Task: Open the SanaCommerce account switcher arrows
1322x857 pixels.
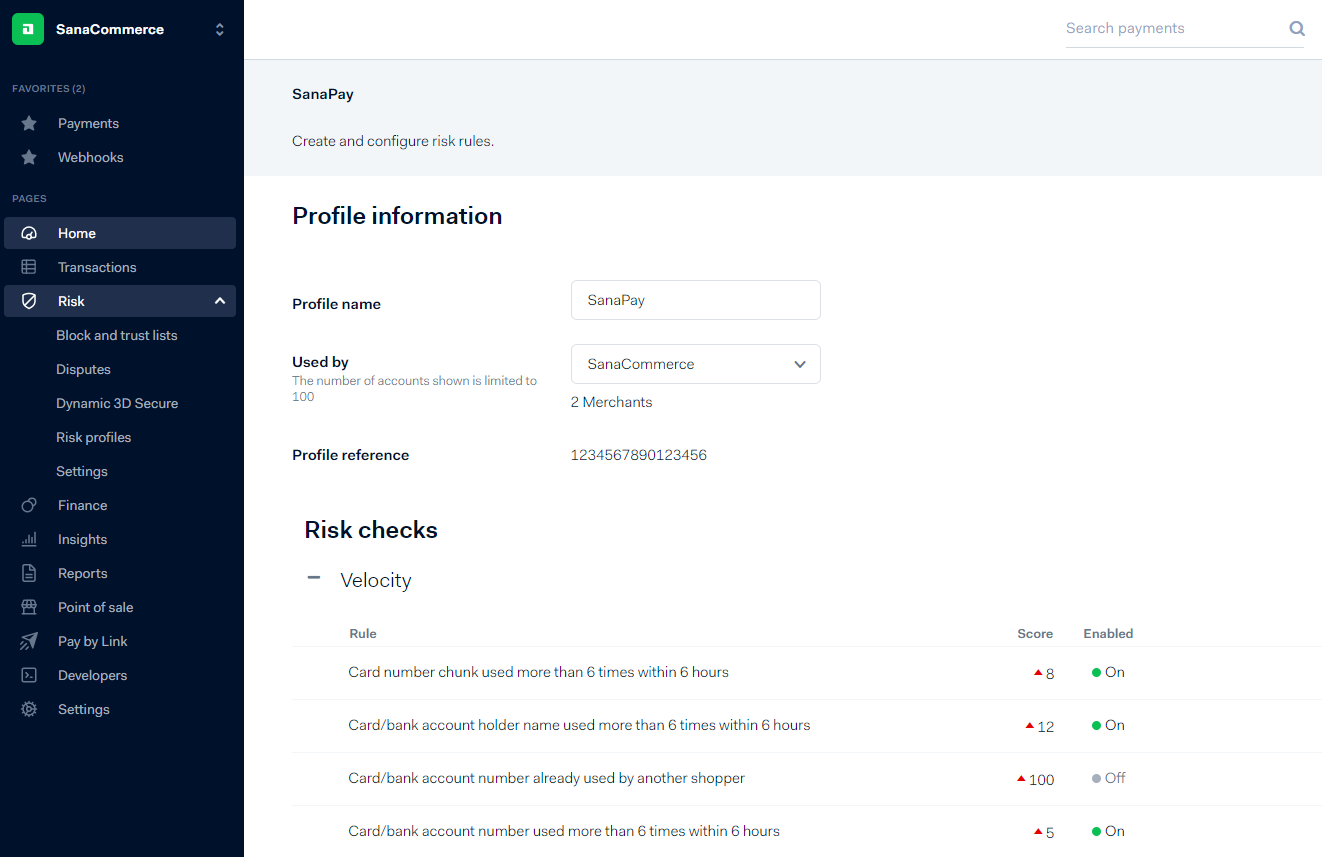Action: (x=220, y=30)
